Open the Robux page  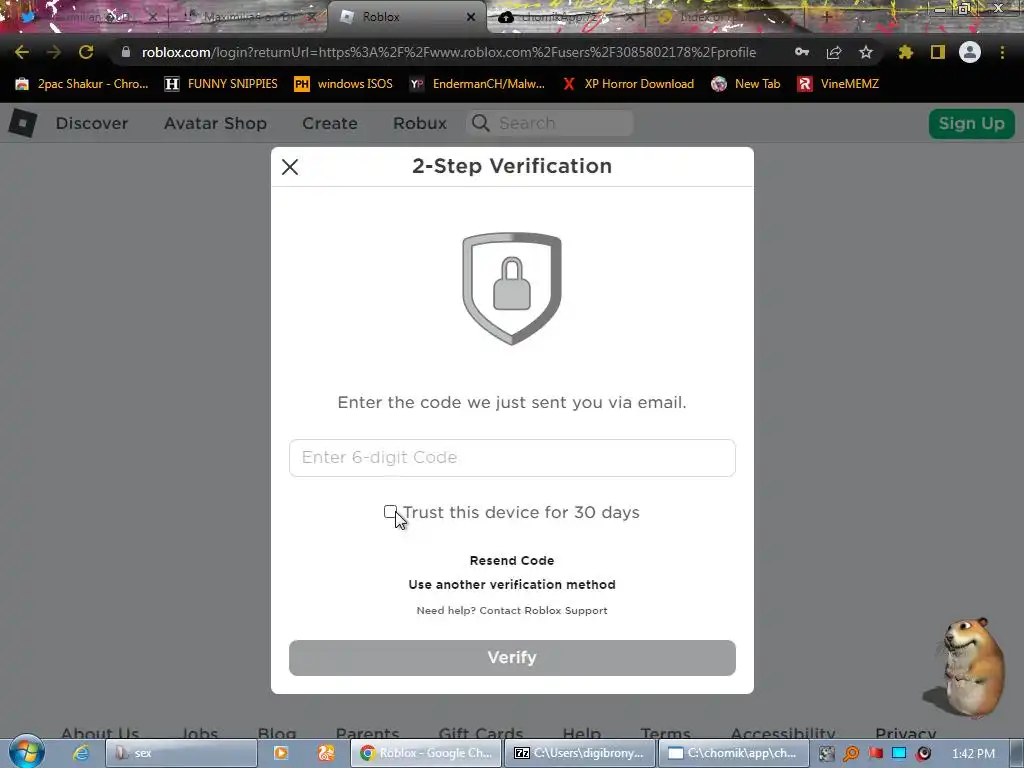pyautogui.click(x=420, y=123)
